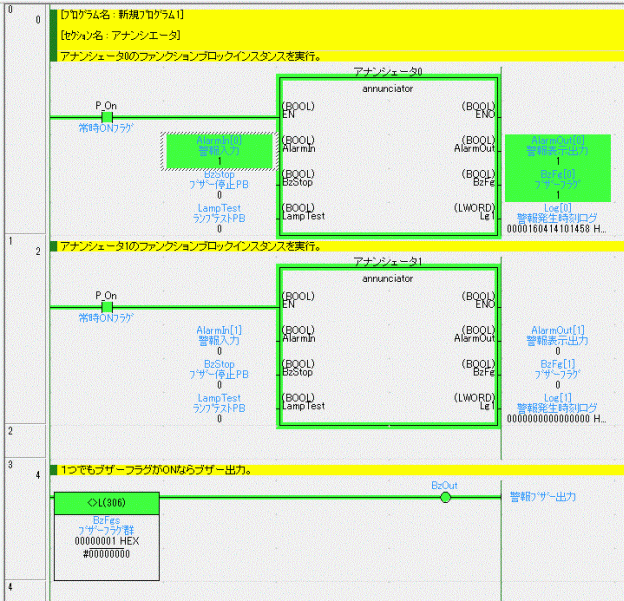Click the ENO pin of the アナンシェータ1 block
624x601 pixels.
pos(485,305)
